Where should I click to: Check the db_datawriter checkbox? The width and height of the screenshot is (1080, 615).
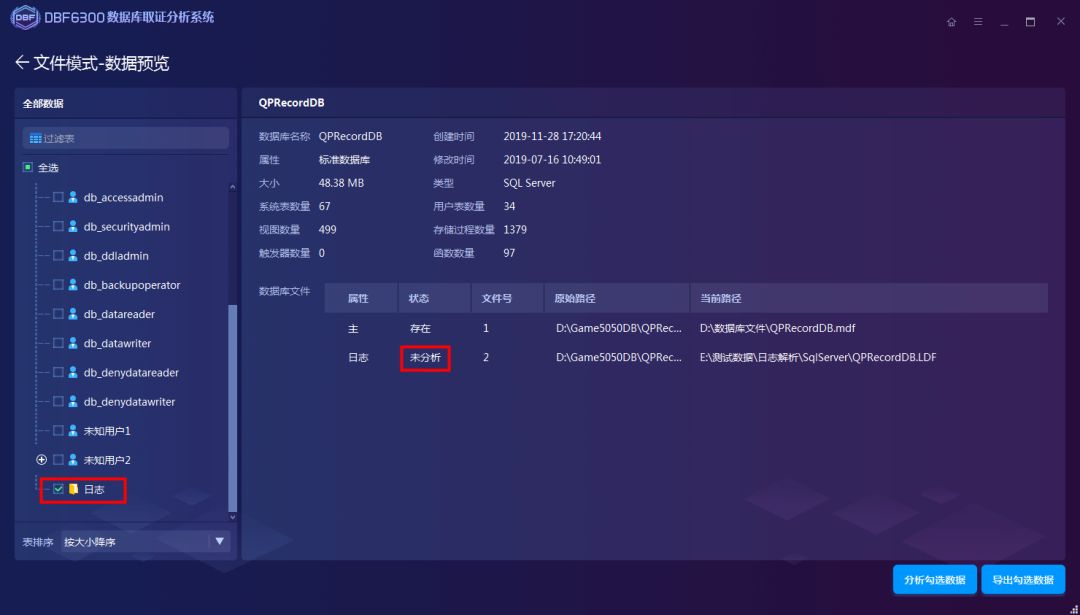[x=59, y=343]
